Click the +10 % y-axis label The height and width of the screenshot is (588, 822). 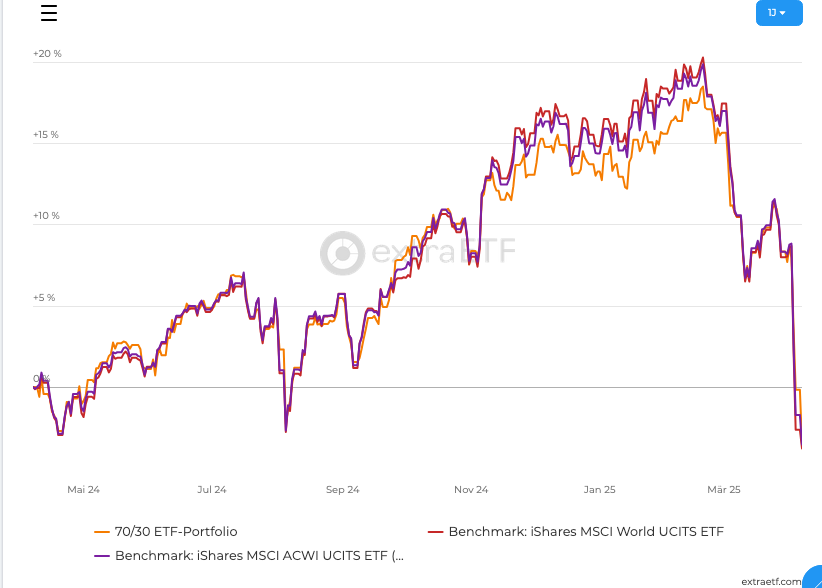(47, 216)
